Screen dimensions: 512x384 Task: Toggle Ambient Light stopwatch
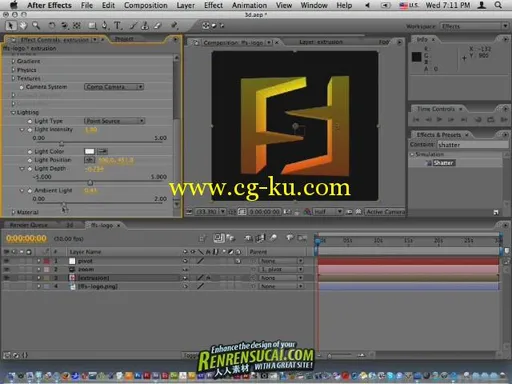click(x=30, y=191)
